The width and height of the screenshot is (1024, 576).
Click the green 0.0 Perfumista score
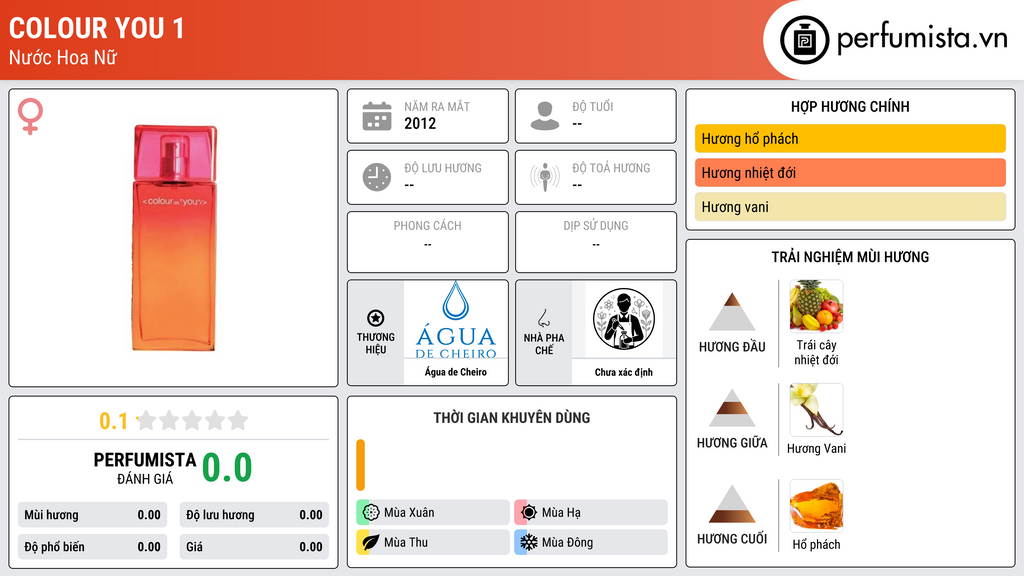pyautogui.click(x=227, y=467)
